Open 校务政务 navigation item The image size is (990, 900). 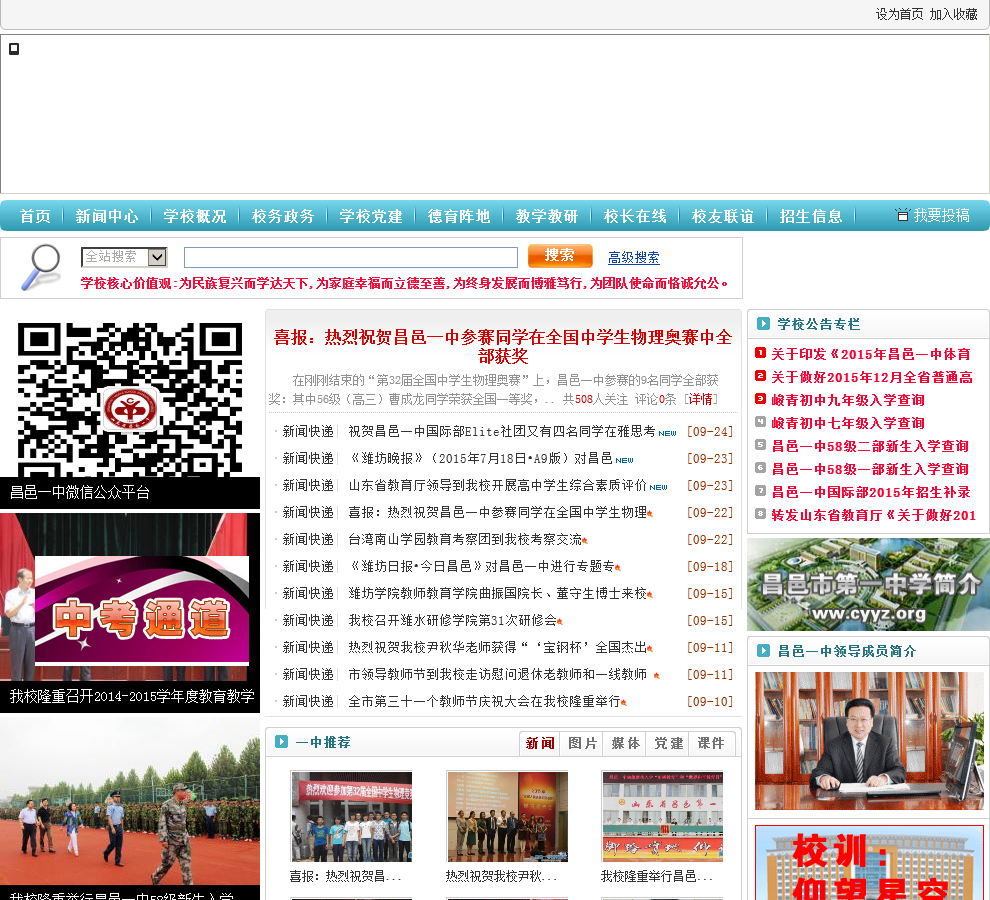(x=283, y=216)
